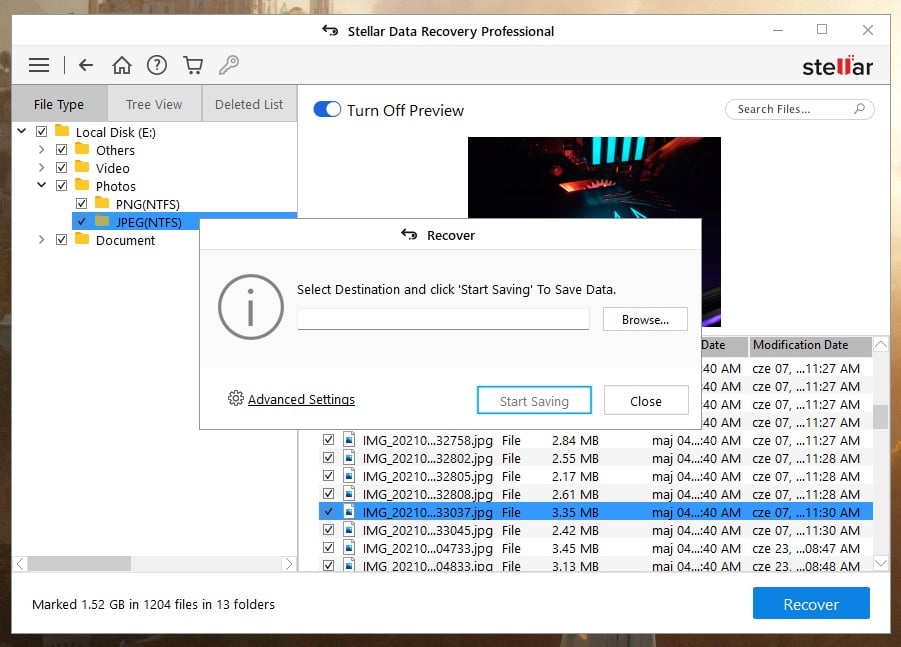Viewport: 901px width, 647px height.
Task: Uncheck the Others folder checkbox
Action: click(61, 149)
